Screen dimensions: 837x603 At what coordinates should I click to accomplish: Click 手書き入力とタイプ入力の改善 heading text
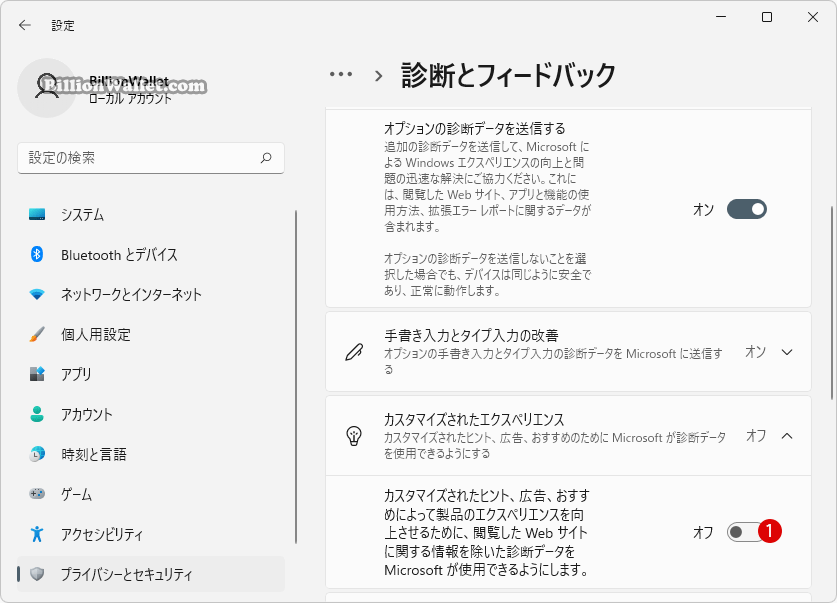[x=471, y=336]
